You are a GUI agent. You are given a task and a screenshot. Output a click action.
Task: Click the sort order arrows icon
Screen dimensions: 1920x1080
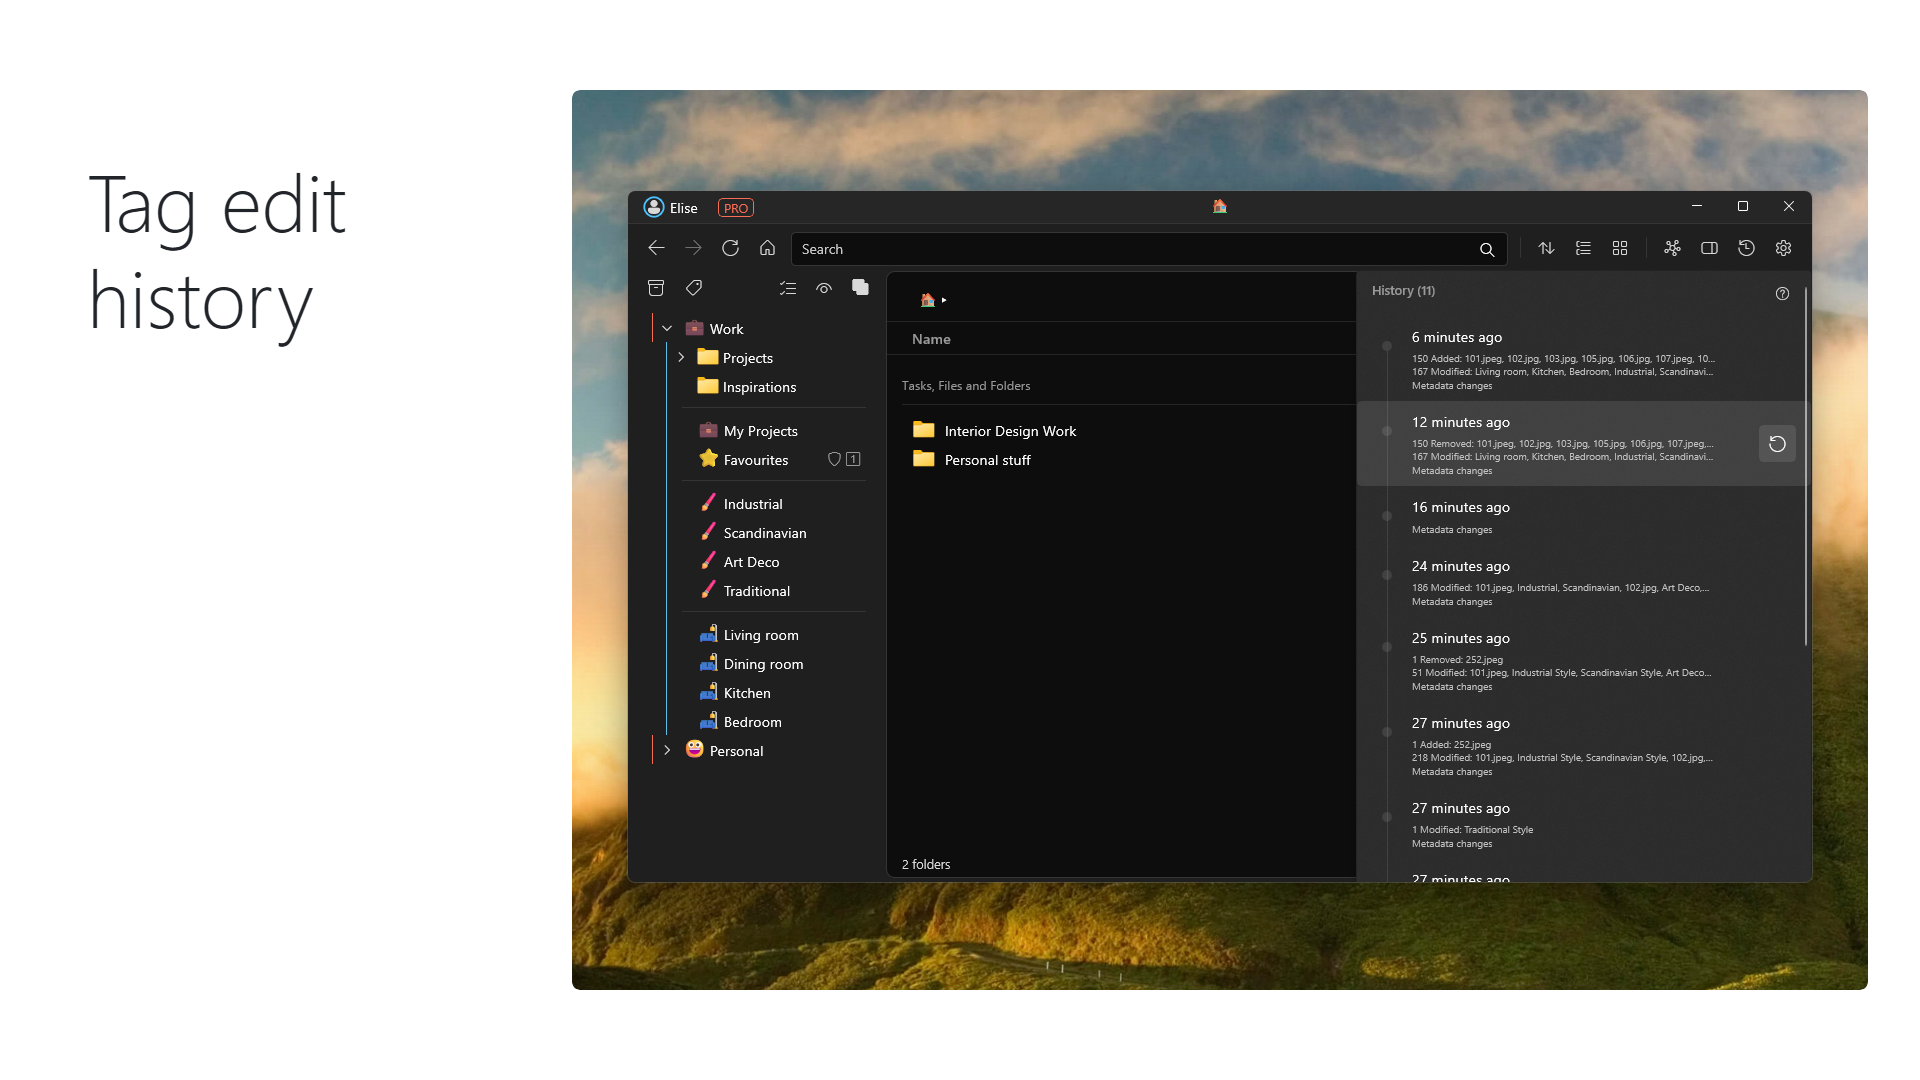click(1546, 248)
